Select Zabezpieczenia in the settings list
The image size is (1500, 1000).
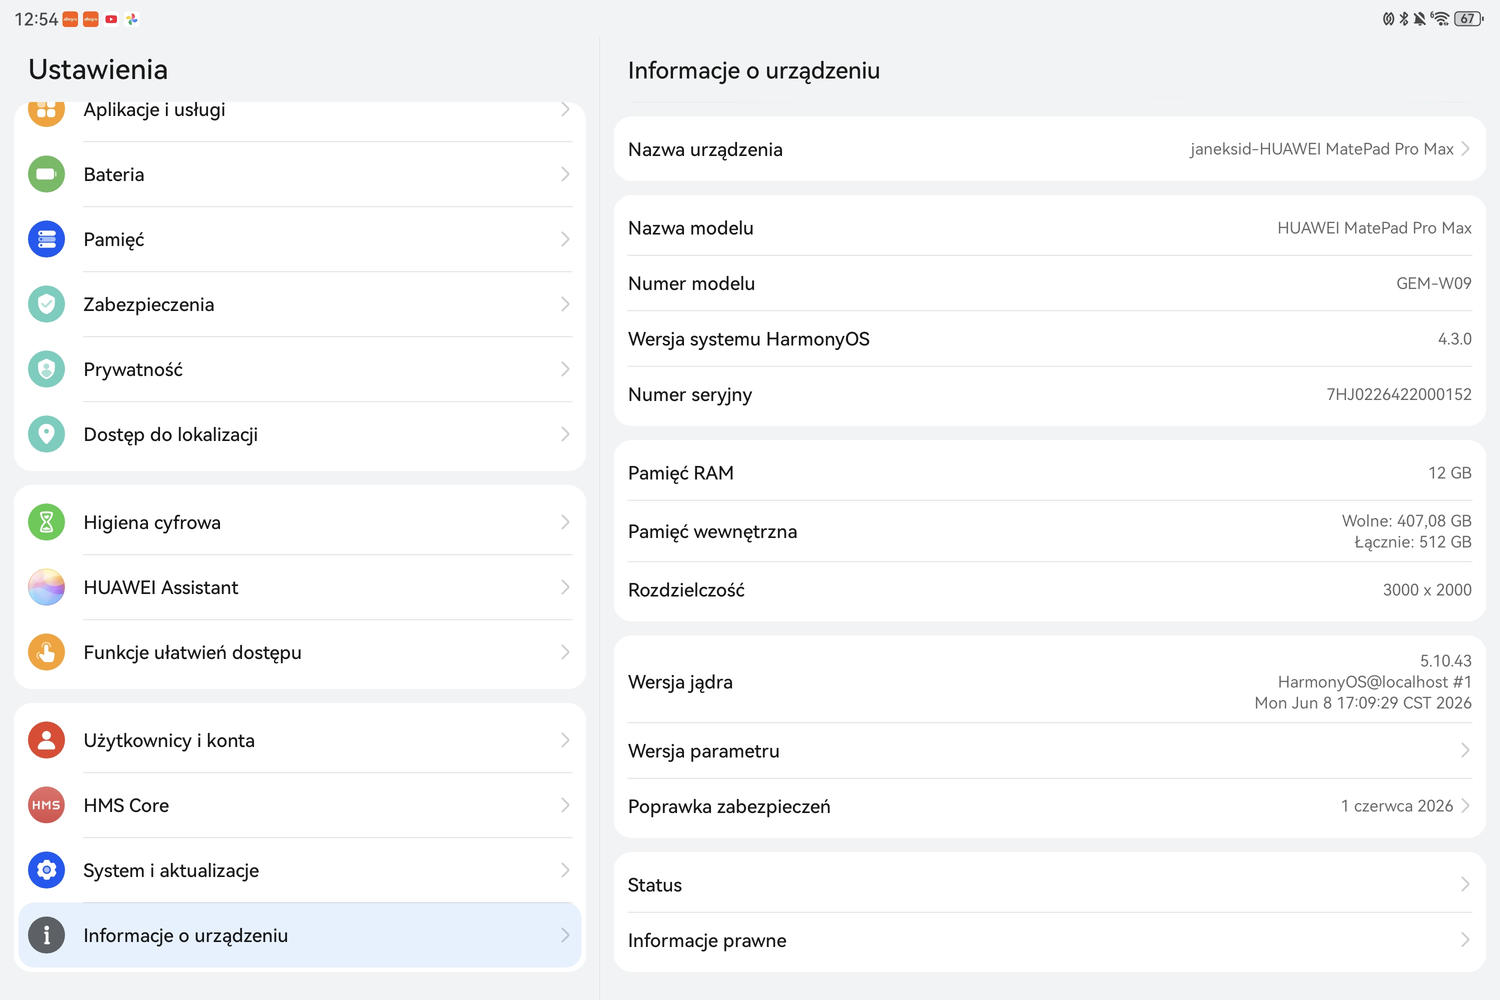(300, 304)
